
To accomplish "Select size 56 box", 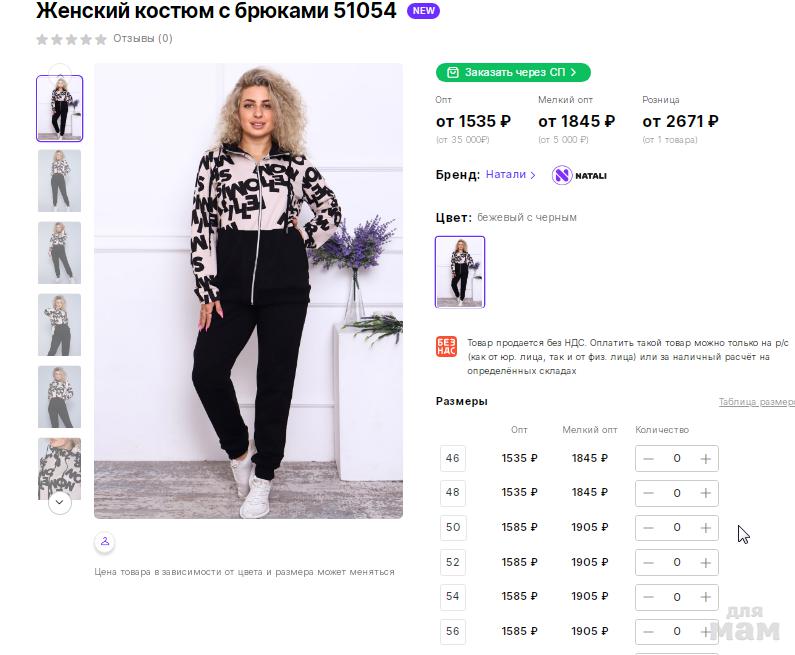I will click(453, 631).
